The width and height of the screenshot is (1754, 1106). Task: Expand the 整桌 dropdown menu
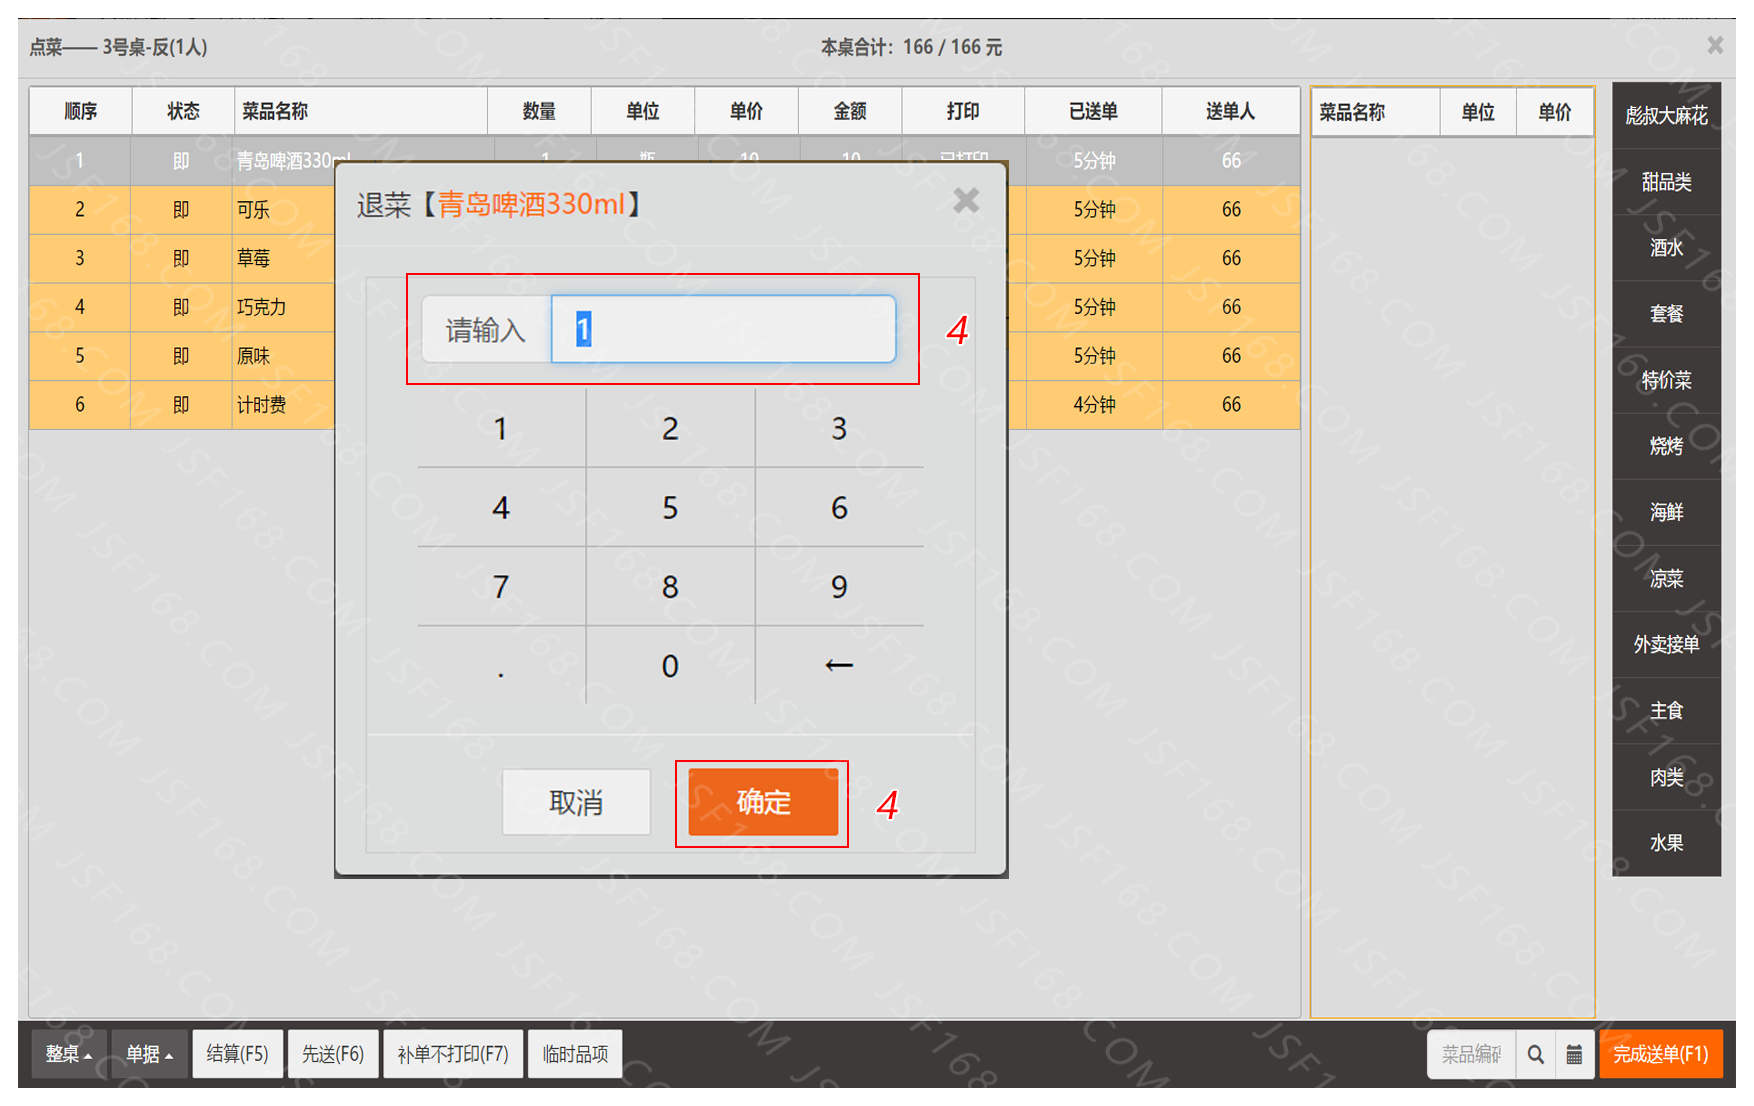click(69, 1054)
